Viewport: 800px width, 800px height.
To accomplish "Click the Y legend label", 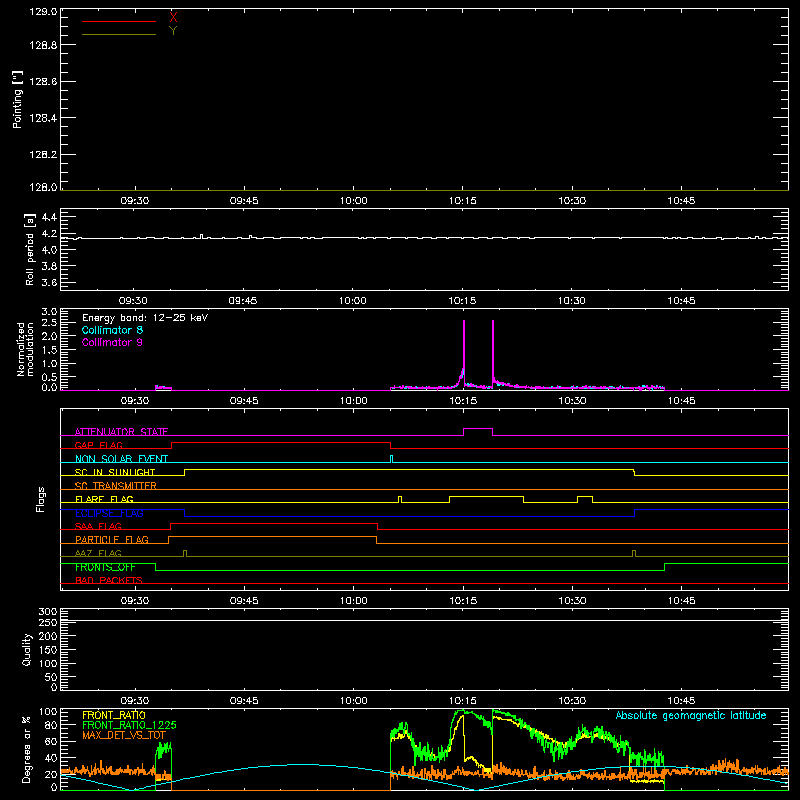I will pos(173,31).
